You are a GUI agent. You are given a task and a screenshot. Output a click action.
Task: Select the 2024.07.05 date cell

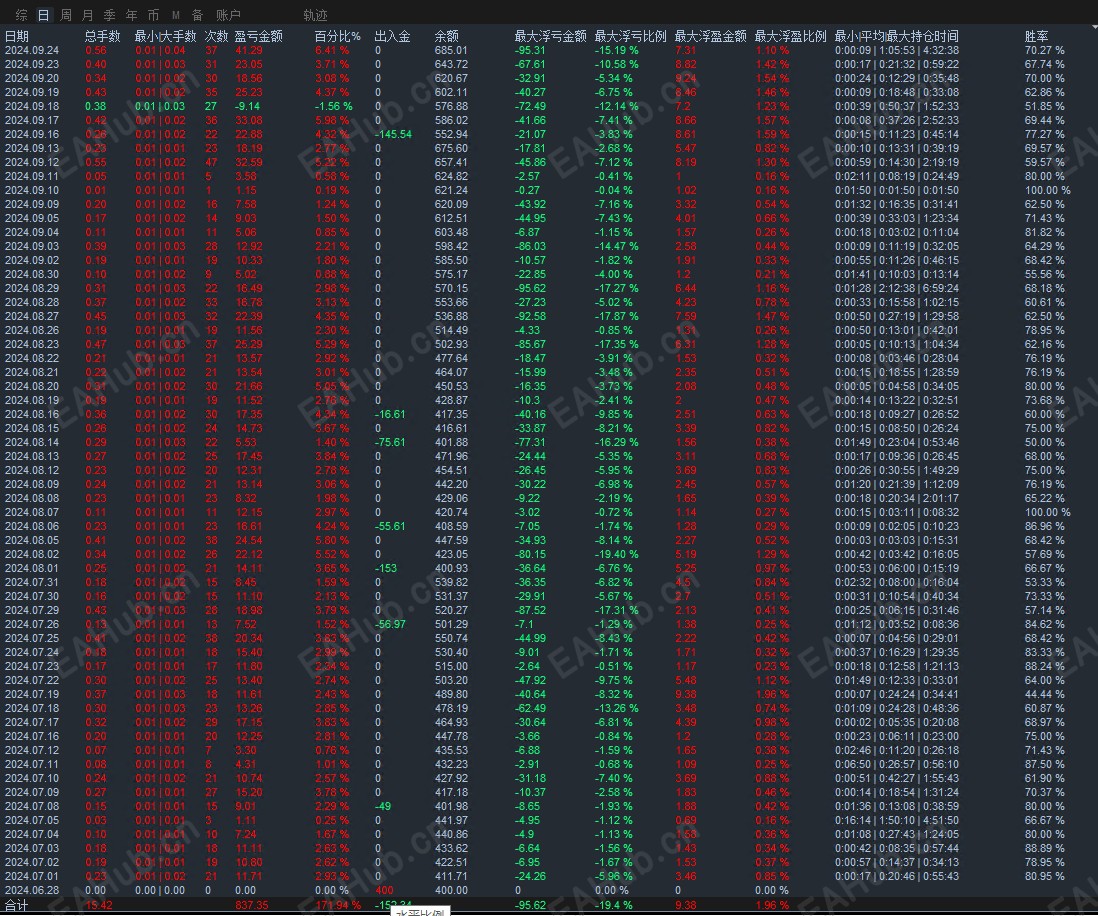click(32, 821)
